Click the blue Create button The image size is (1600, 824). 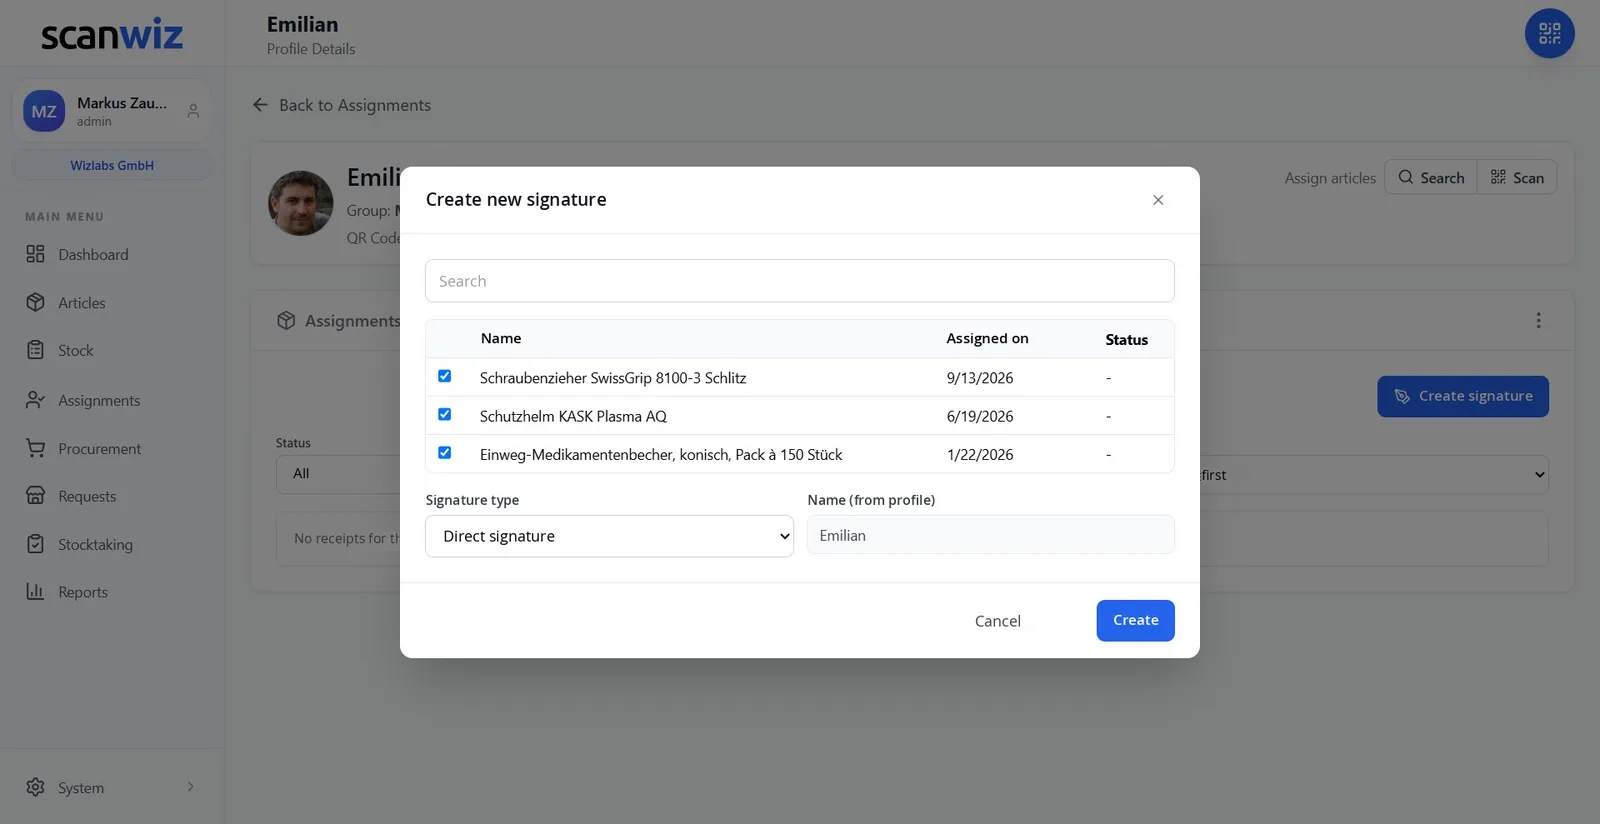click(1135, 621)
